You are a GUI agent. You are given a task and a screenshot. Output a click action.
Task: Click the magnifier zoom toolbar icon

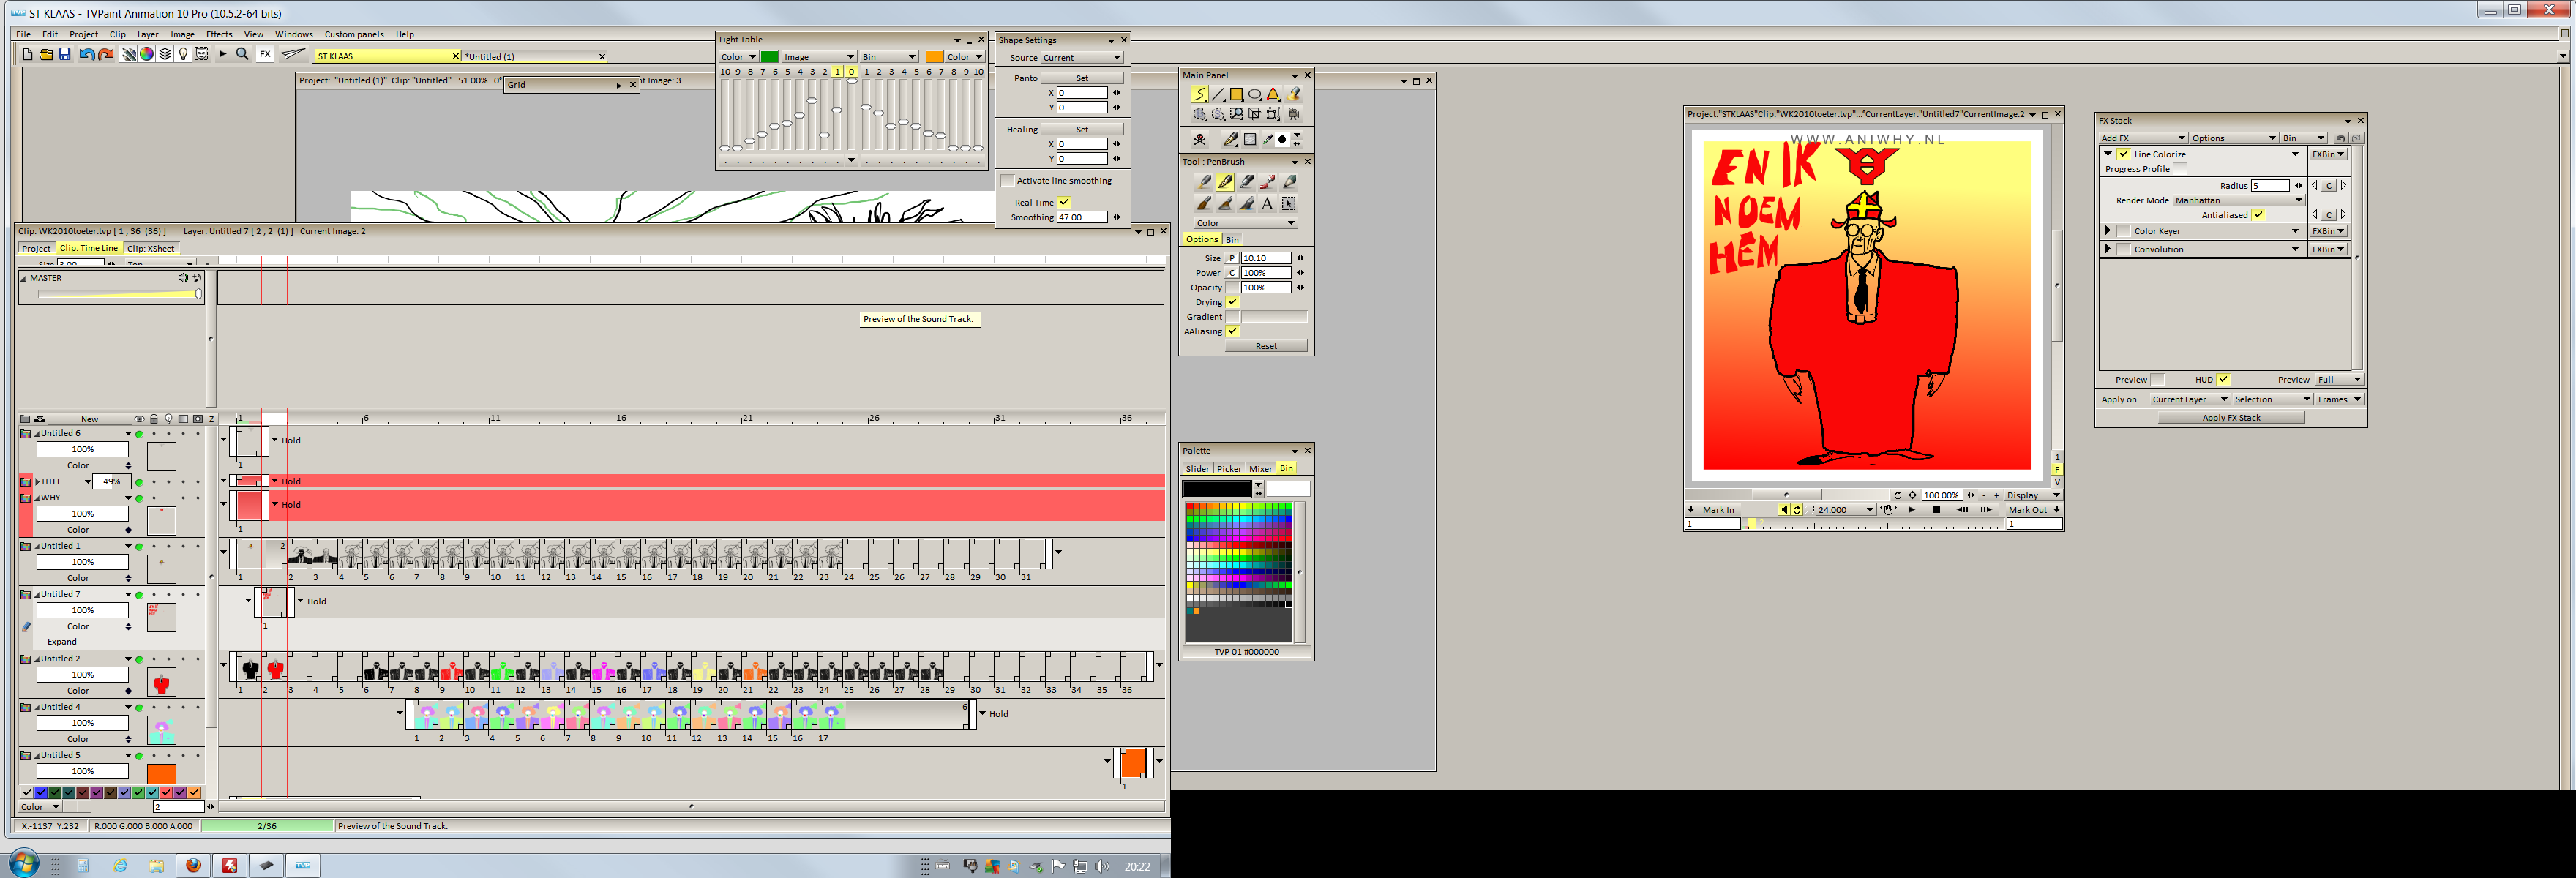242,55
